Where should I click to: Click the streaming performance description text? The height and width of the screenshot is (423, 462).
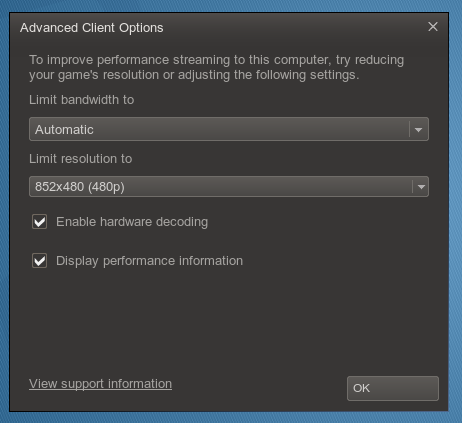click(216, 67)
